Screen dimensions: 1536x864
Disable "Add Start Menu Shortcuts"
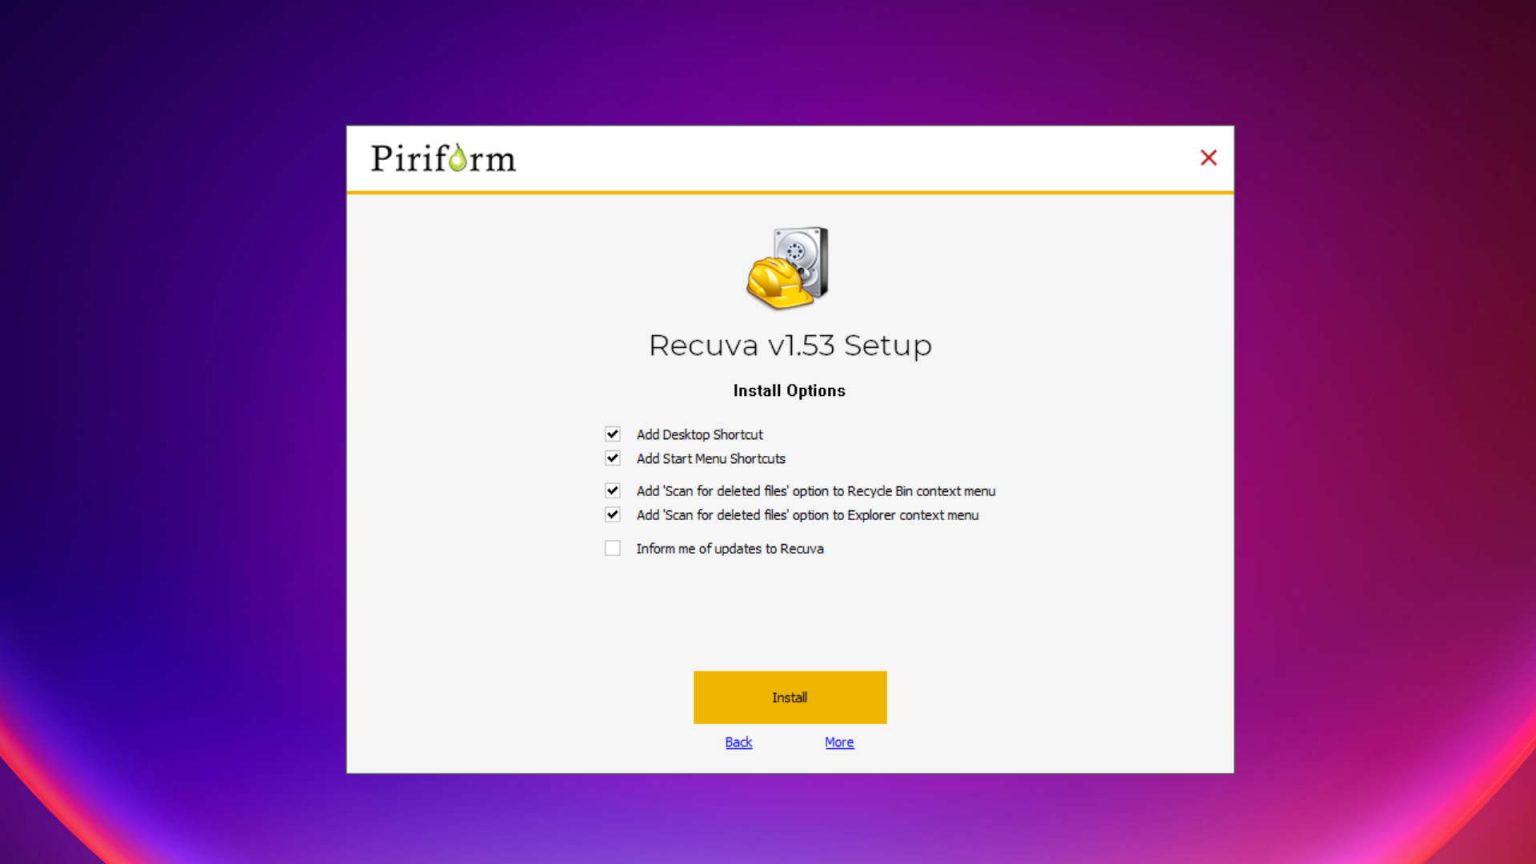(612, 458)
